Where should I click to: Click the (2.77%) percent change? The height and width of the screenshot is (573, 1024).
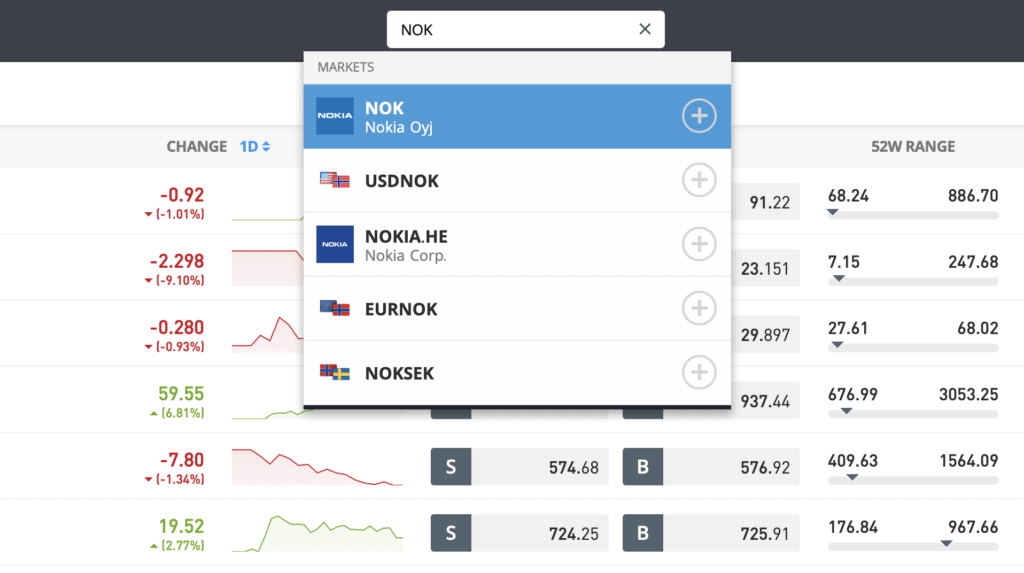point(182,546)
